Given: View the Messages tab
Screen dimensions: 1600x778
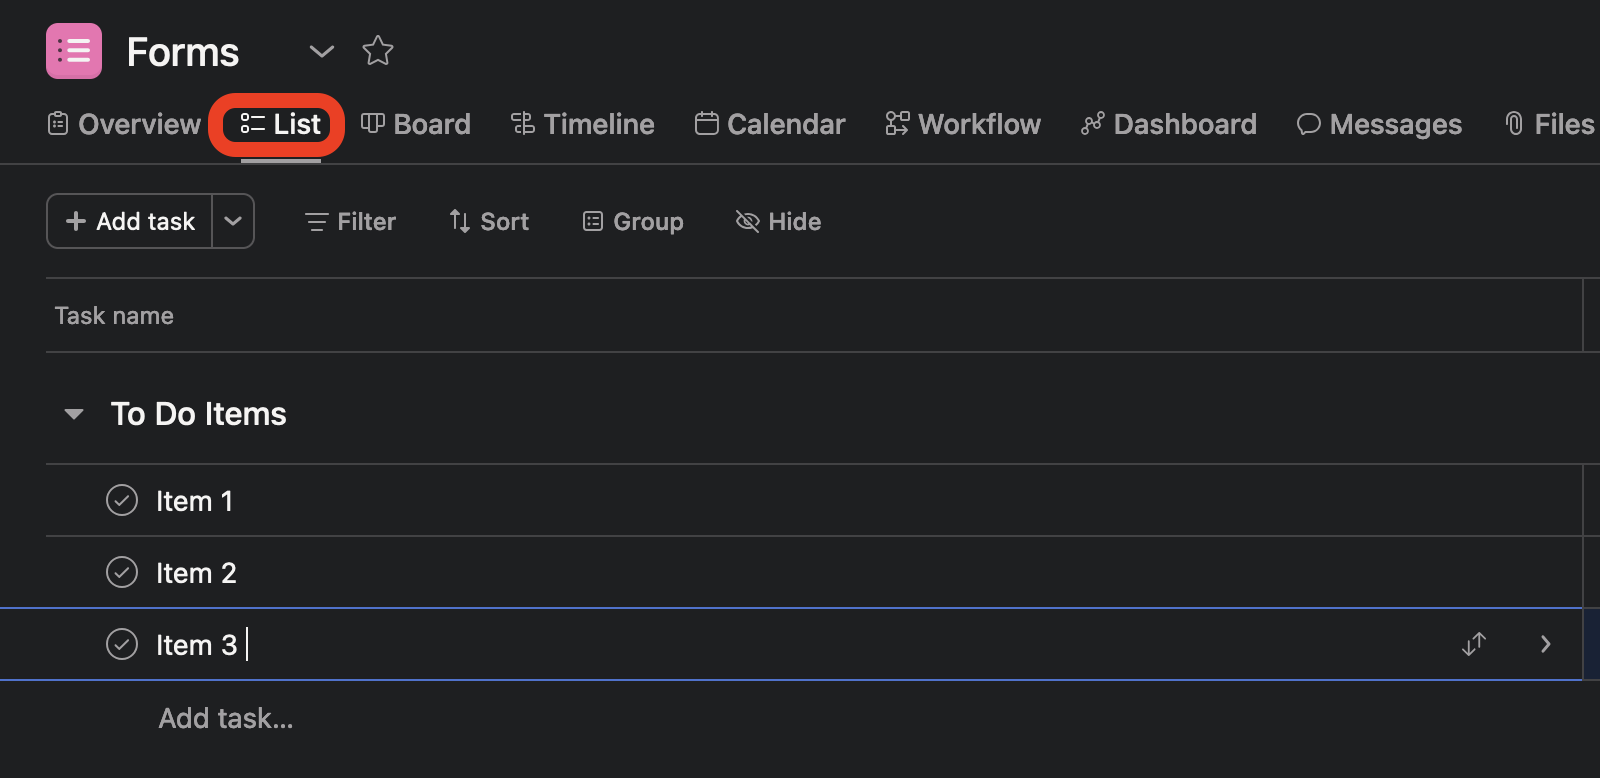Looking at the screenshot, I should click(1379, 124).
